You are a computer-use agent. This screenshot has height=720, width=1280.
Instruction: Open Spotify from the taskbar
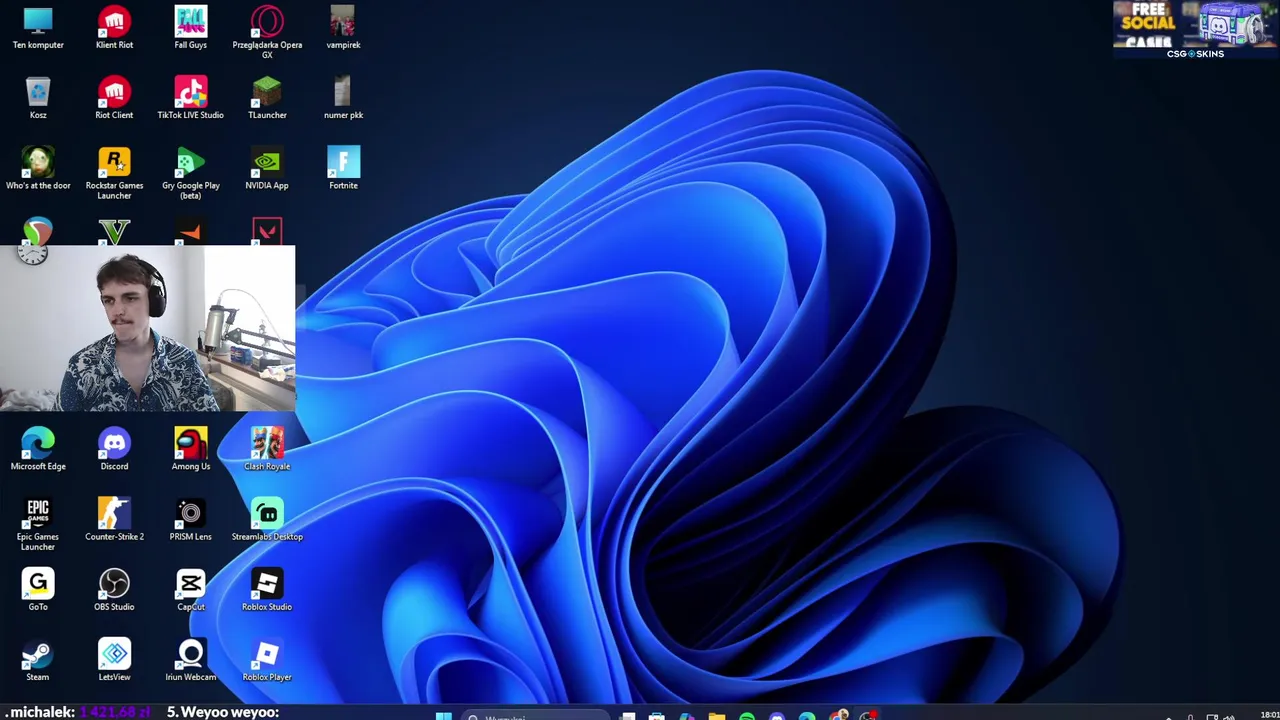pos(747,715)
